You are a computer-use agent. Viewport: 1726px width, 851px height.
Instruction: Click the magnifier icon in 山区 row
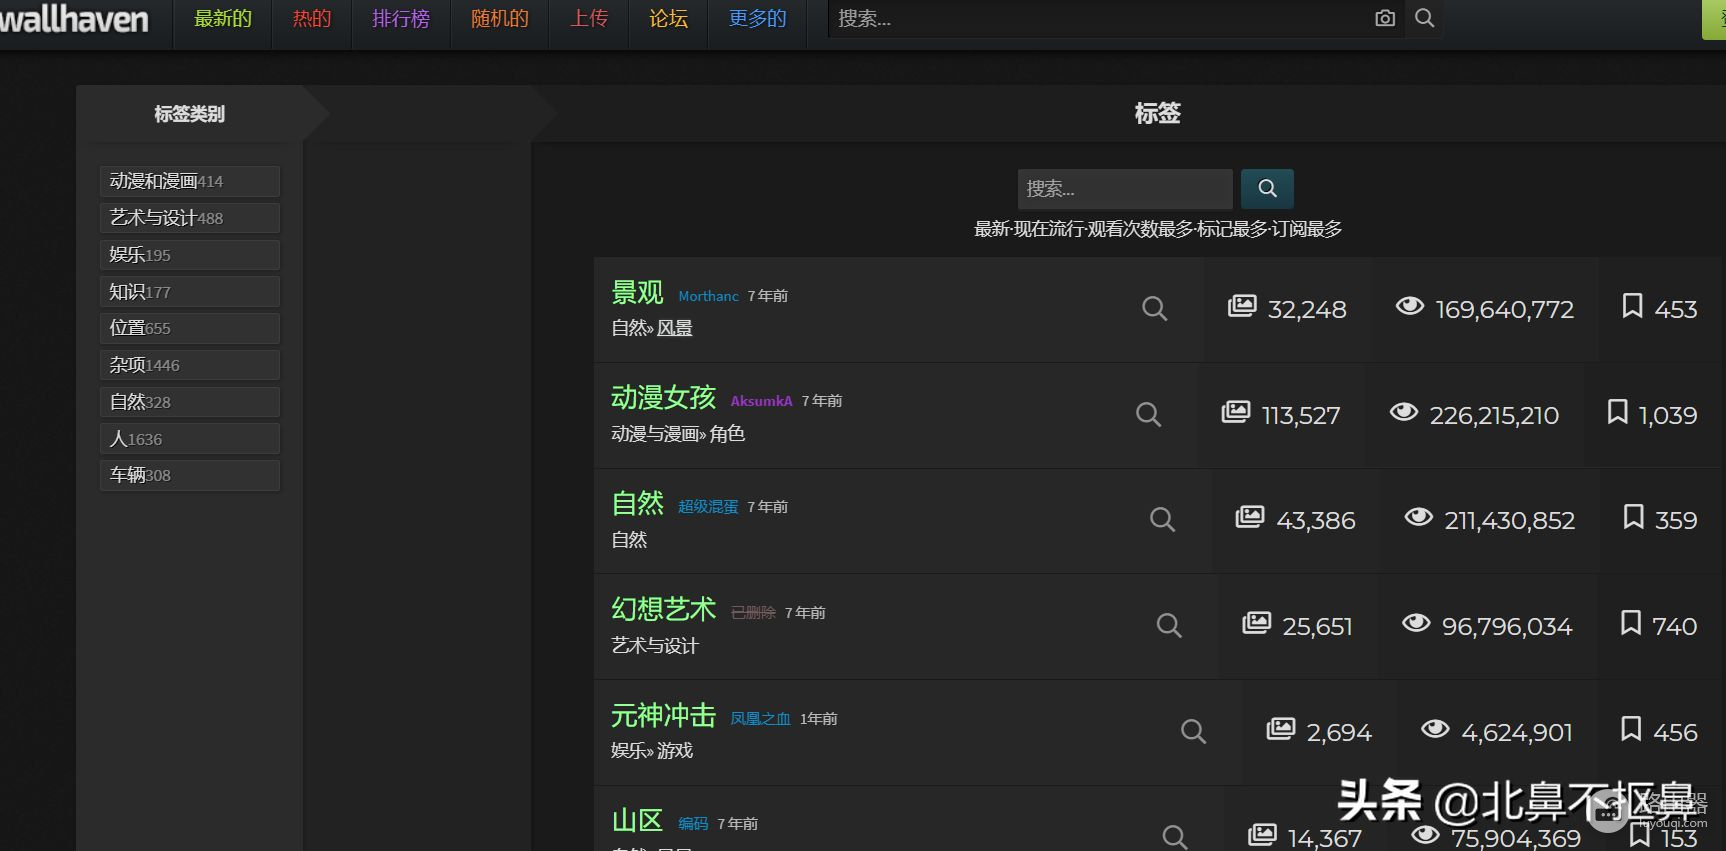(1175, 836)
